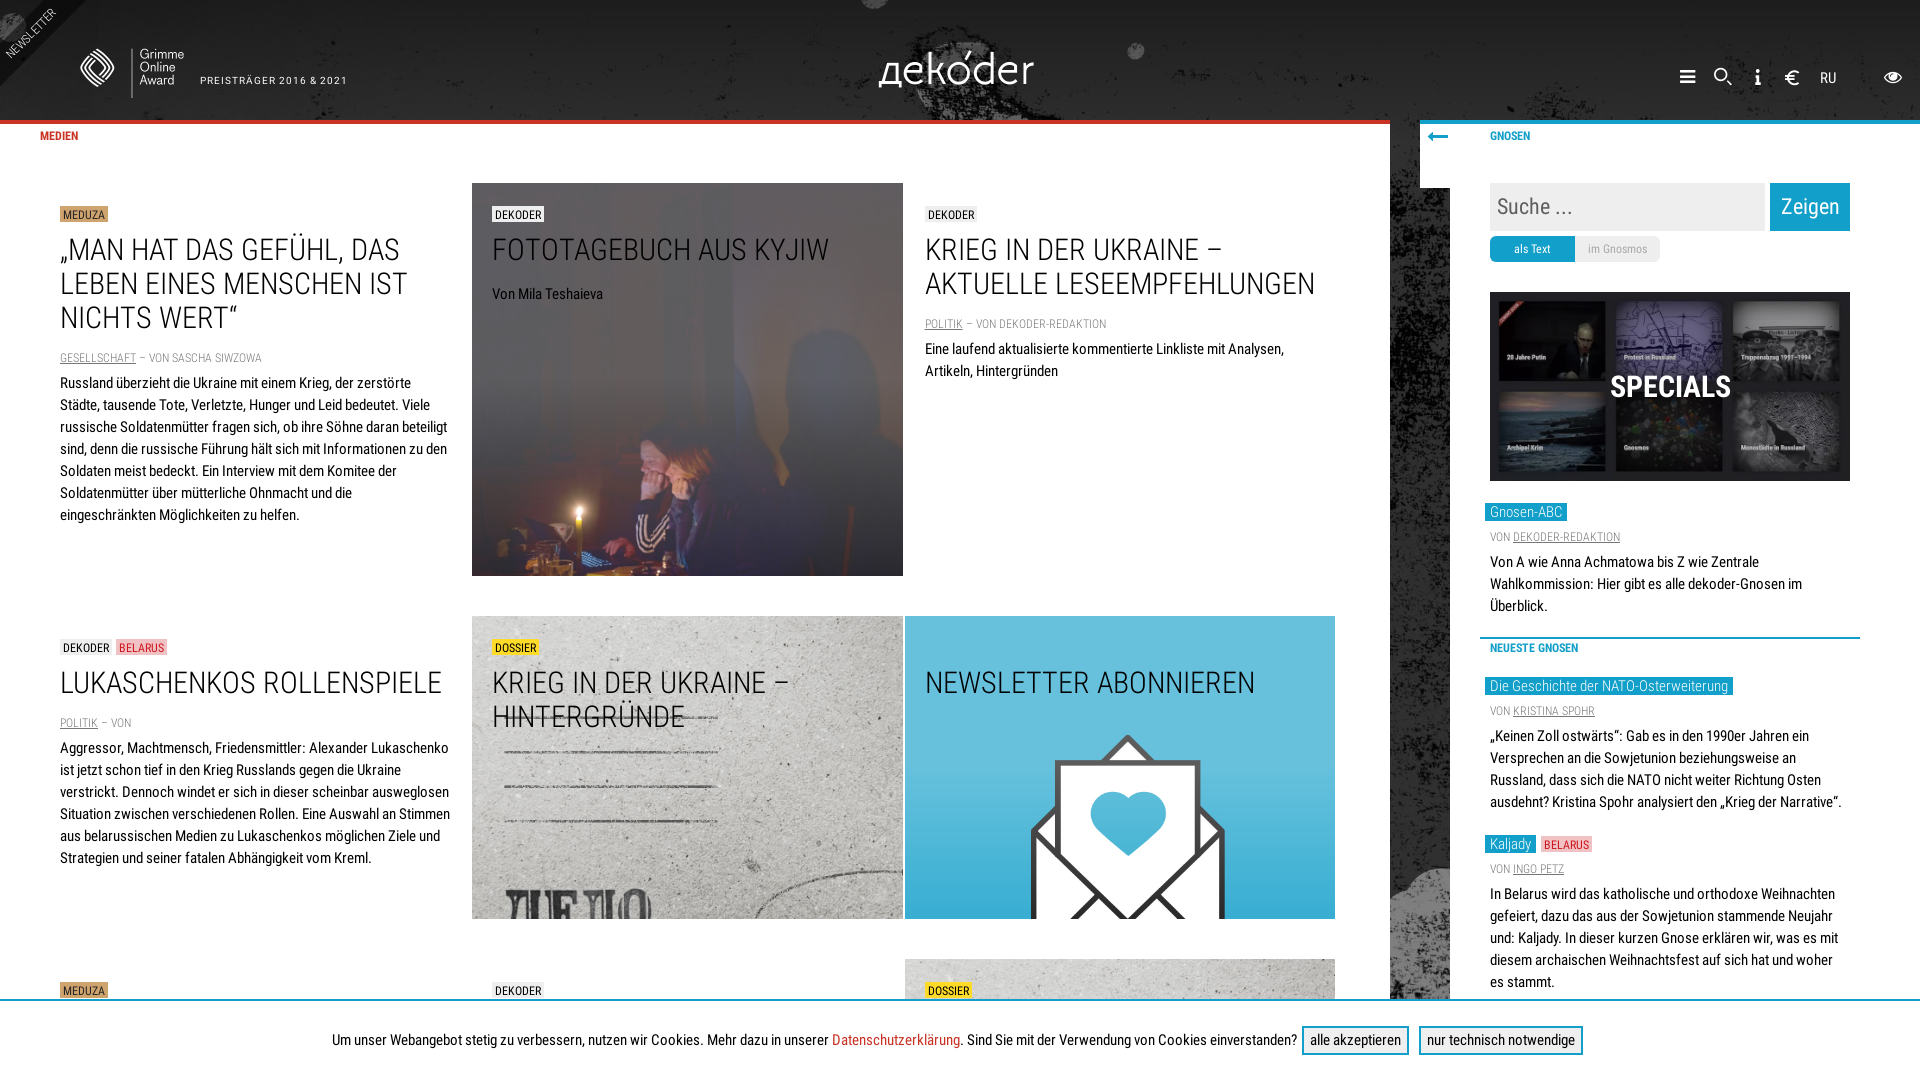The width and height of the screenshot is (1920, 1080).
Task: Open the Grimme Online Award logo
Action: click(x=132, y=72)
